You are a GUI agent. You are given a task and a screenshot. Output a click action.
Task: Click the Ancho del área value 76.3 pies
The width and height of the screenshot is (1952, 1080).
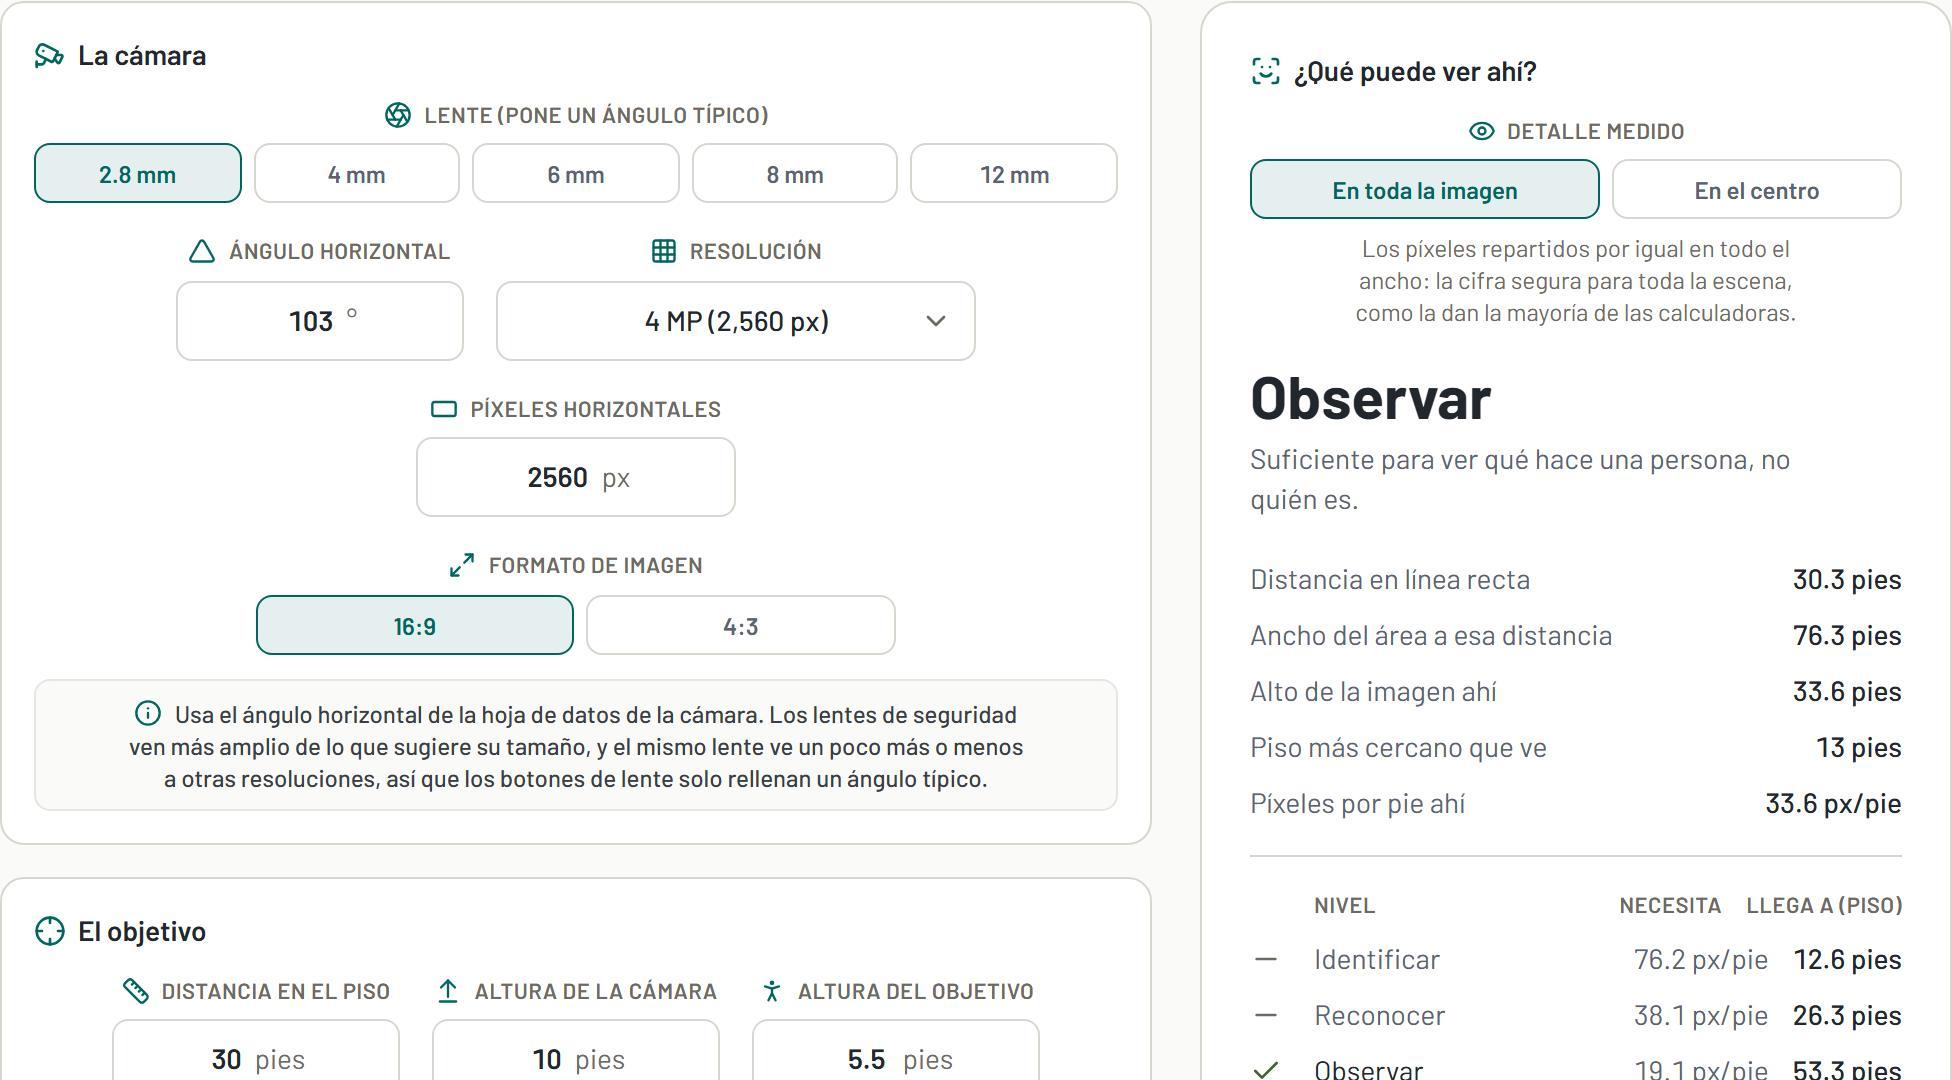point(1847,635)
